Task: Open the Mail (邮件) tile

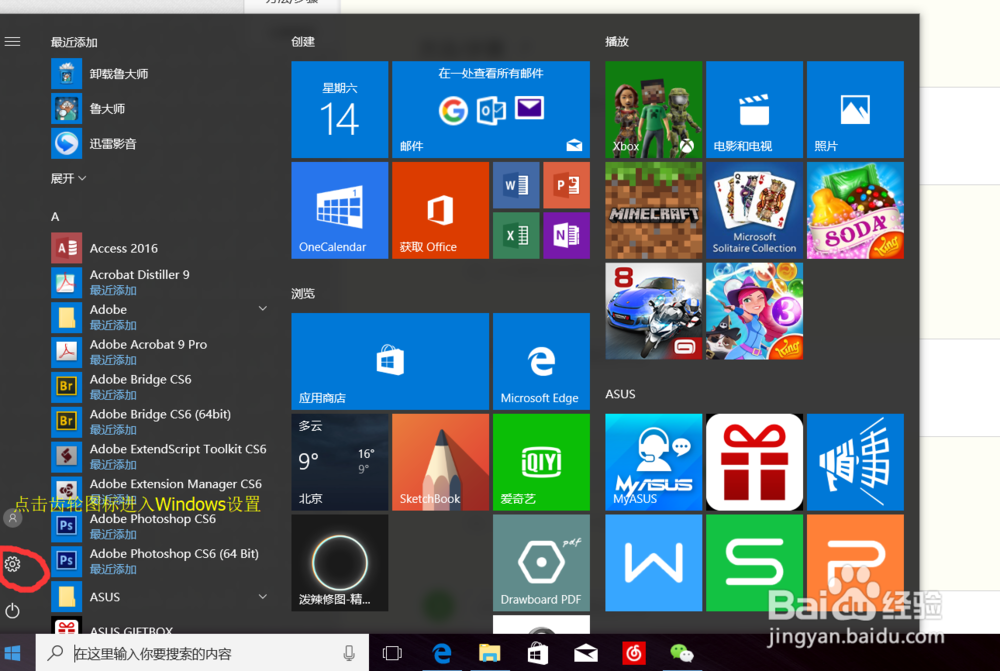Action: click(490, 109)
